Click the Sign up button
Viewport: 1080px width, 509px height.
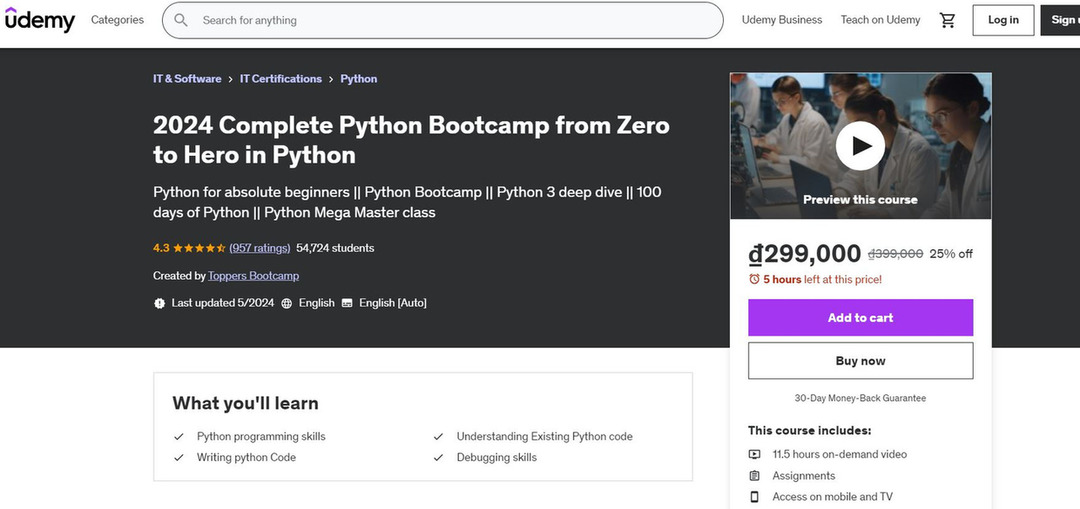point(1061,20)
